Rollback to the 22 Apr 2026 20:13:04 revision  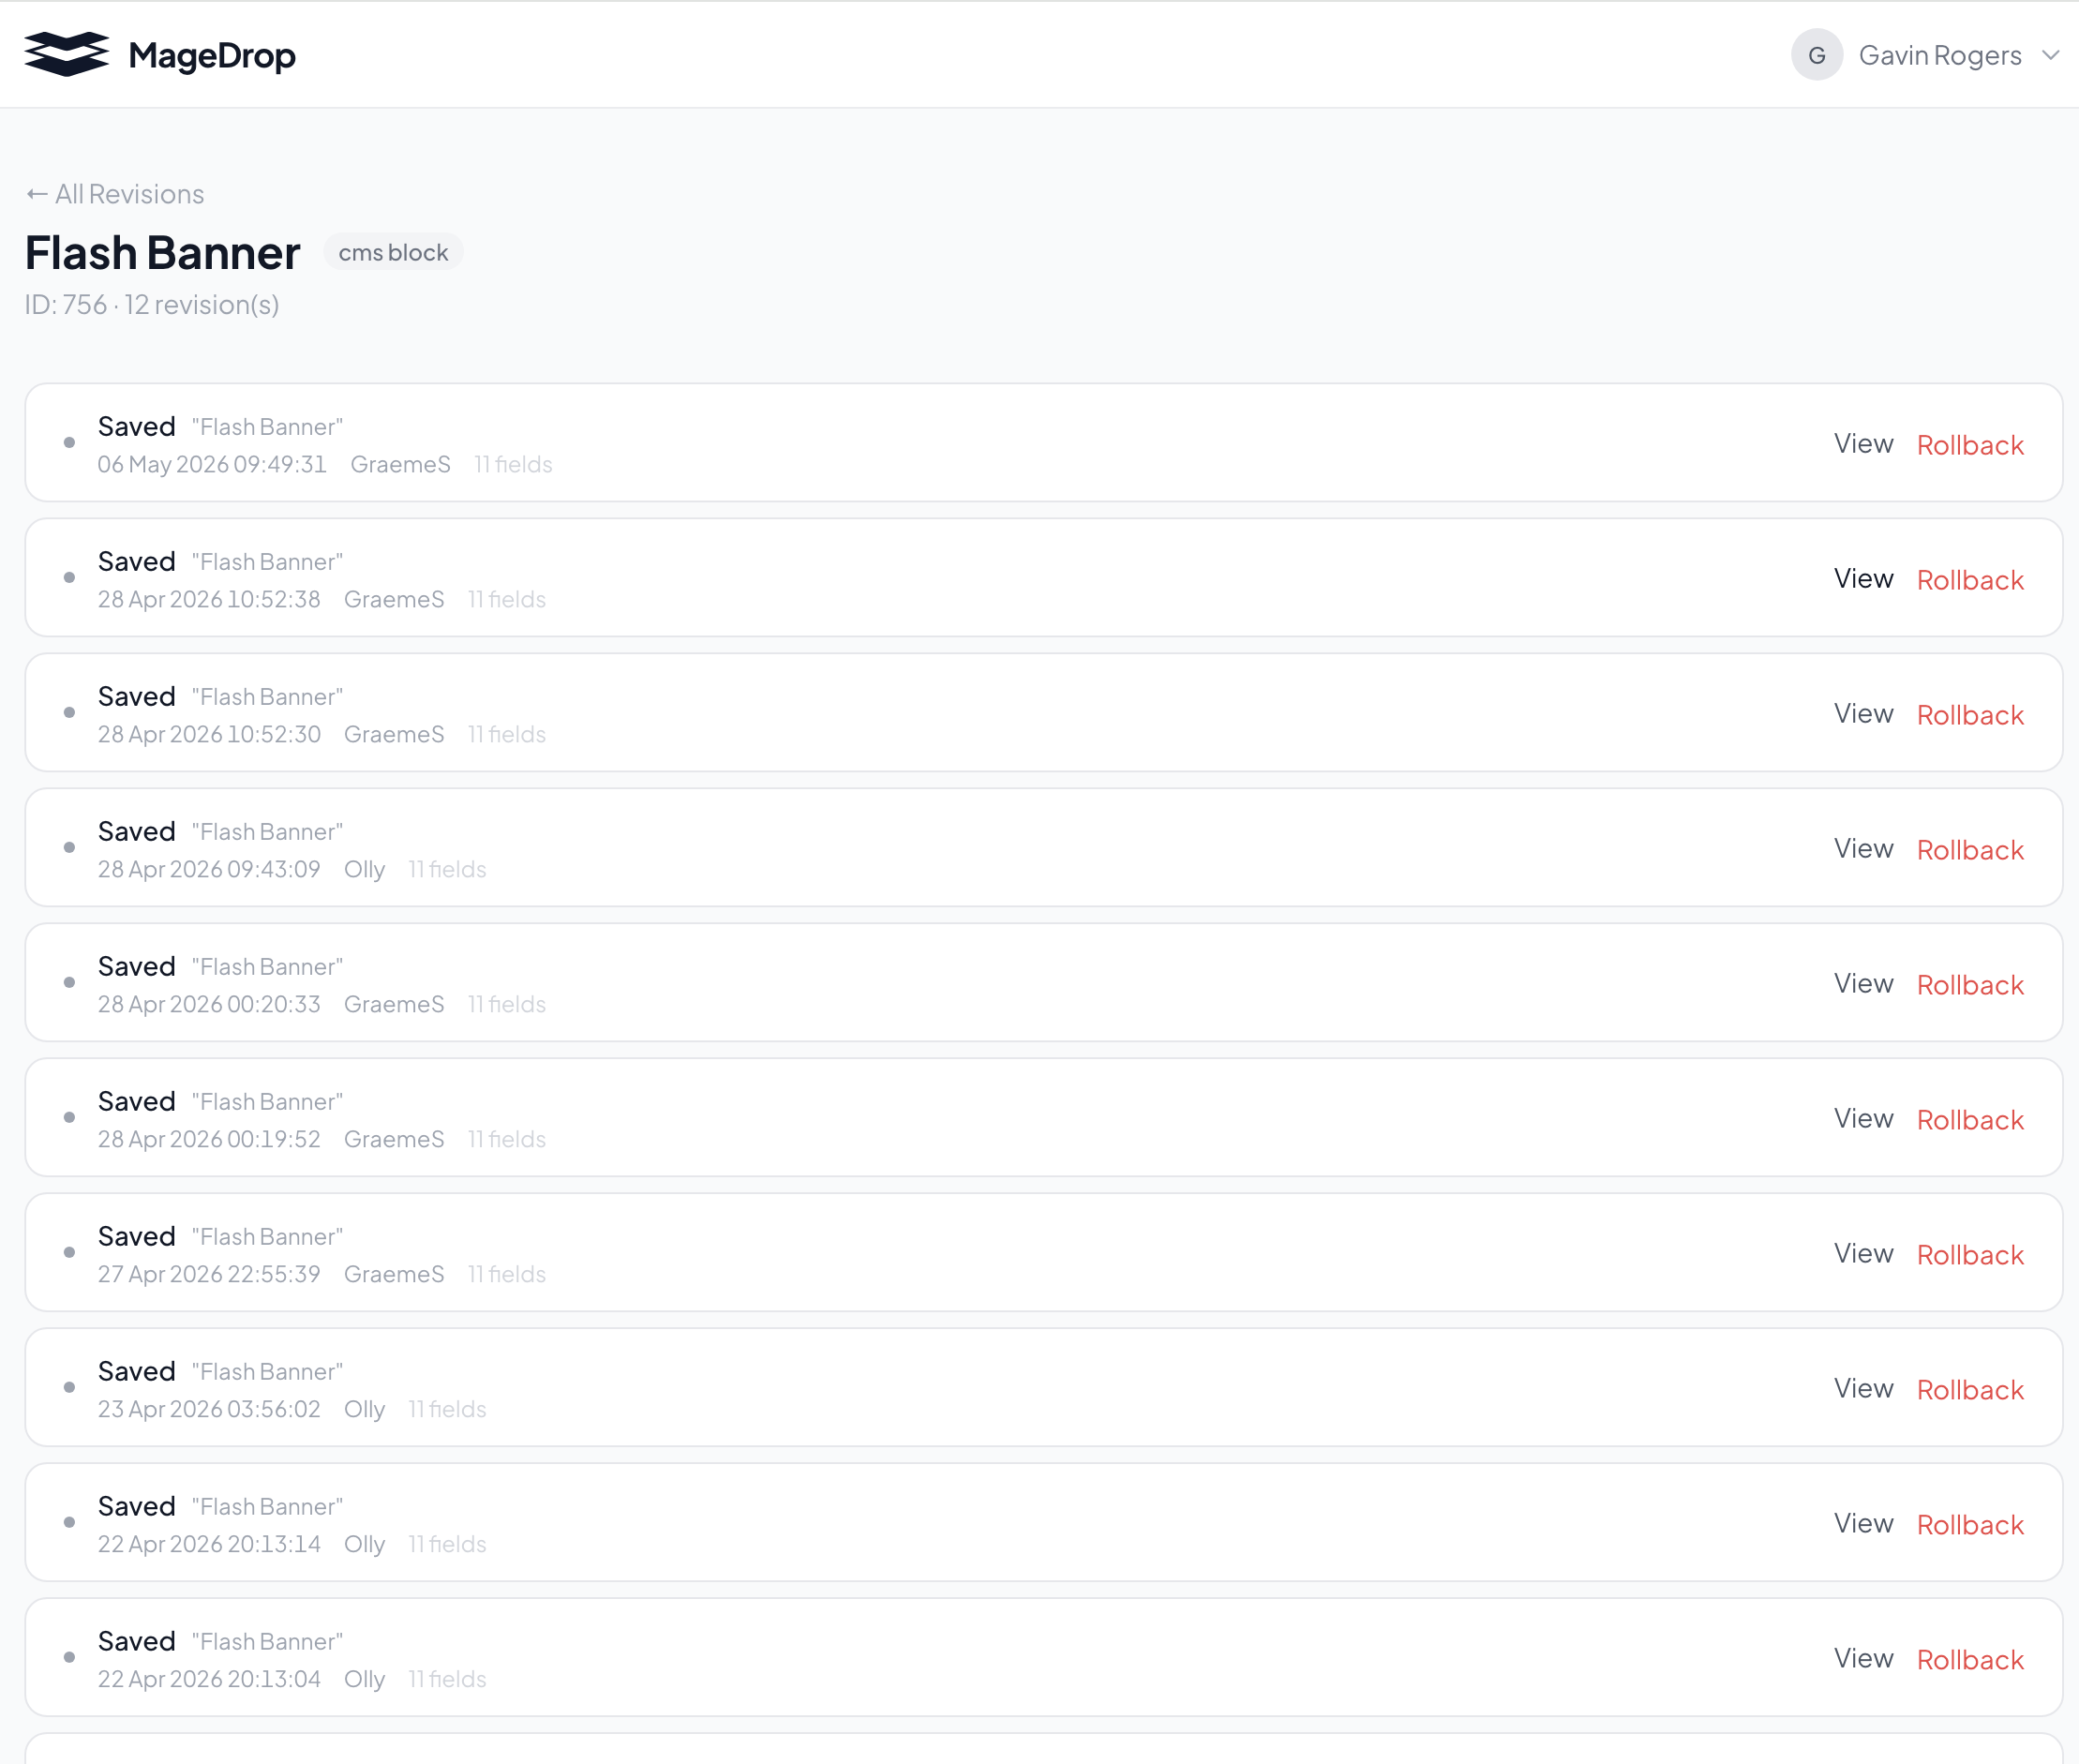(x=1969, y=1660)
